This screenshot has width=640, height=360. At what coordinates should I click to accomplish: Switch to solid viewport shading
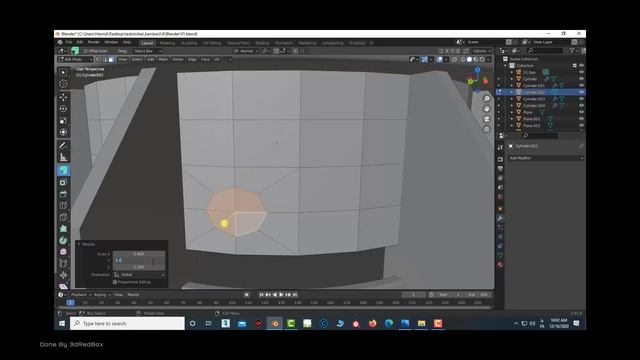pos(469,60)
